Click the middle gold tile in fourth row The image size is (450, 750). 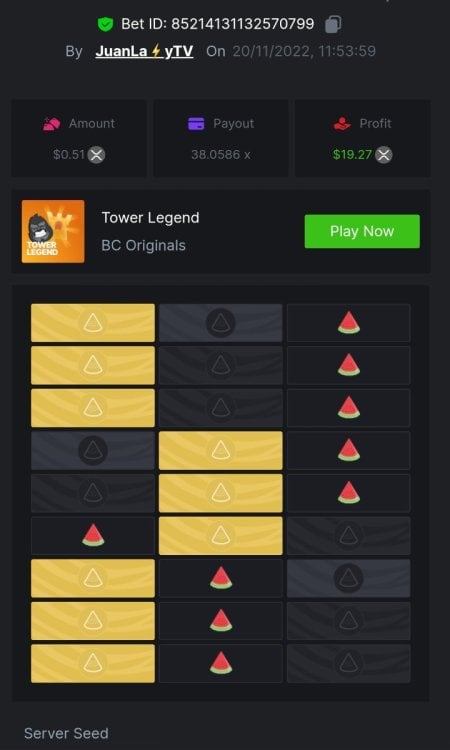click(221, 451)
